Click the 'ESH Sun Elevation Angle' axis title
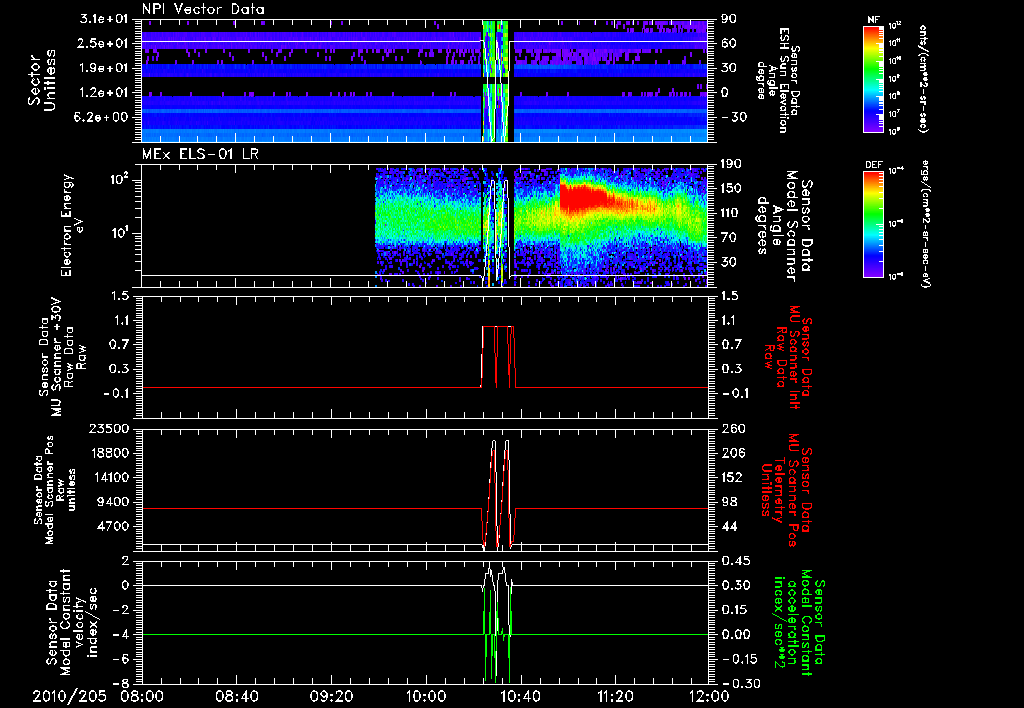This screenshot has width=1024, height=708. (778, 80)
